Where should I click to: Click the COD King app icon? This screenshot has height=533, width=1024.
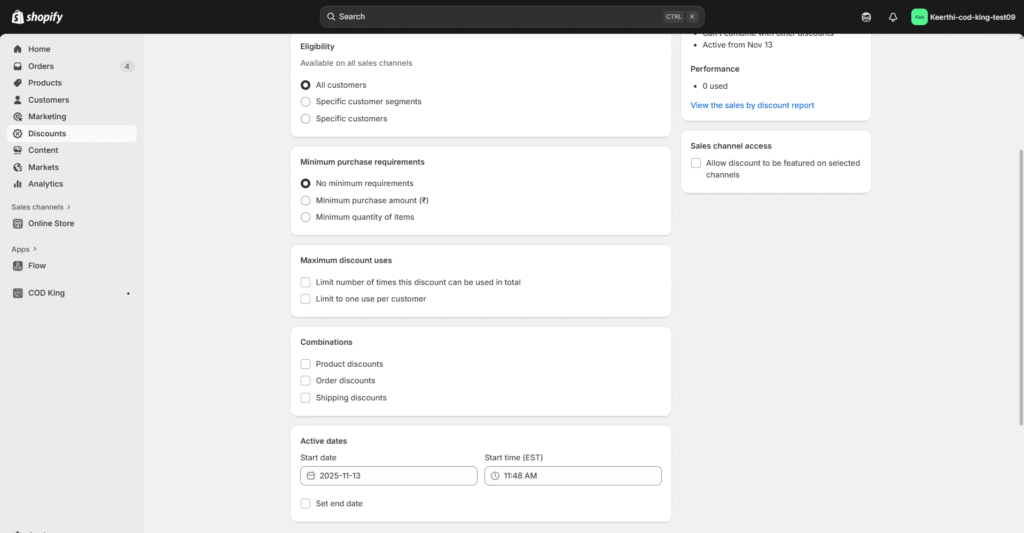[x=18, y=293]
